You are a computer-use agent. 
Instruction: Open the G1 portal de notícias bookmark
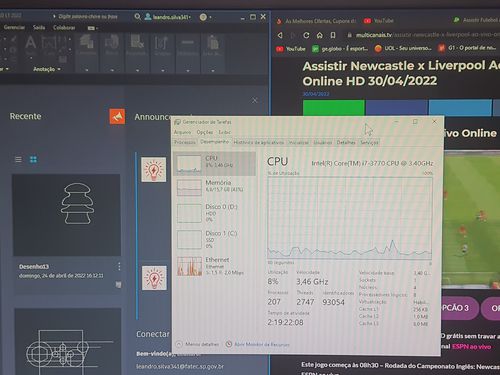pyautogui.click(x=467, y=48)
